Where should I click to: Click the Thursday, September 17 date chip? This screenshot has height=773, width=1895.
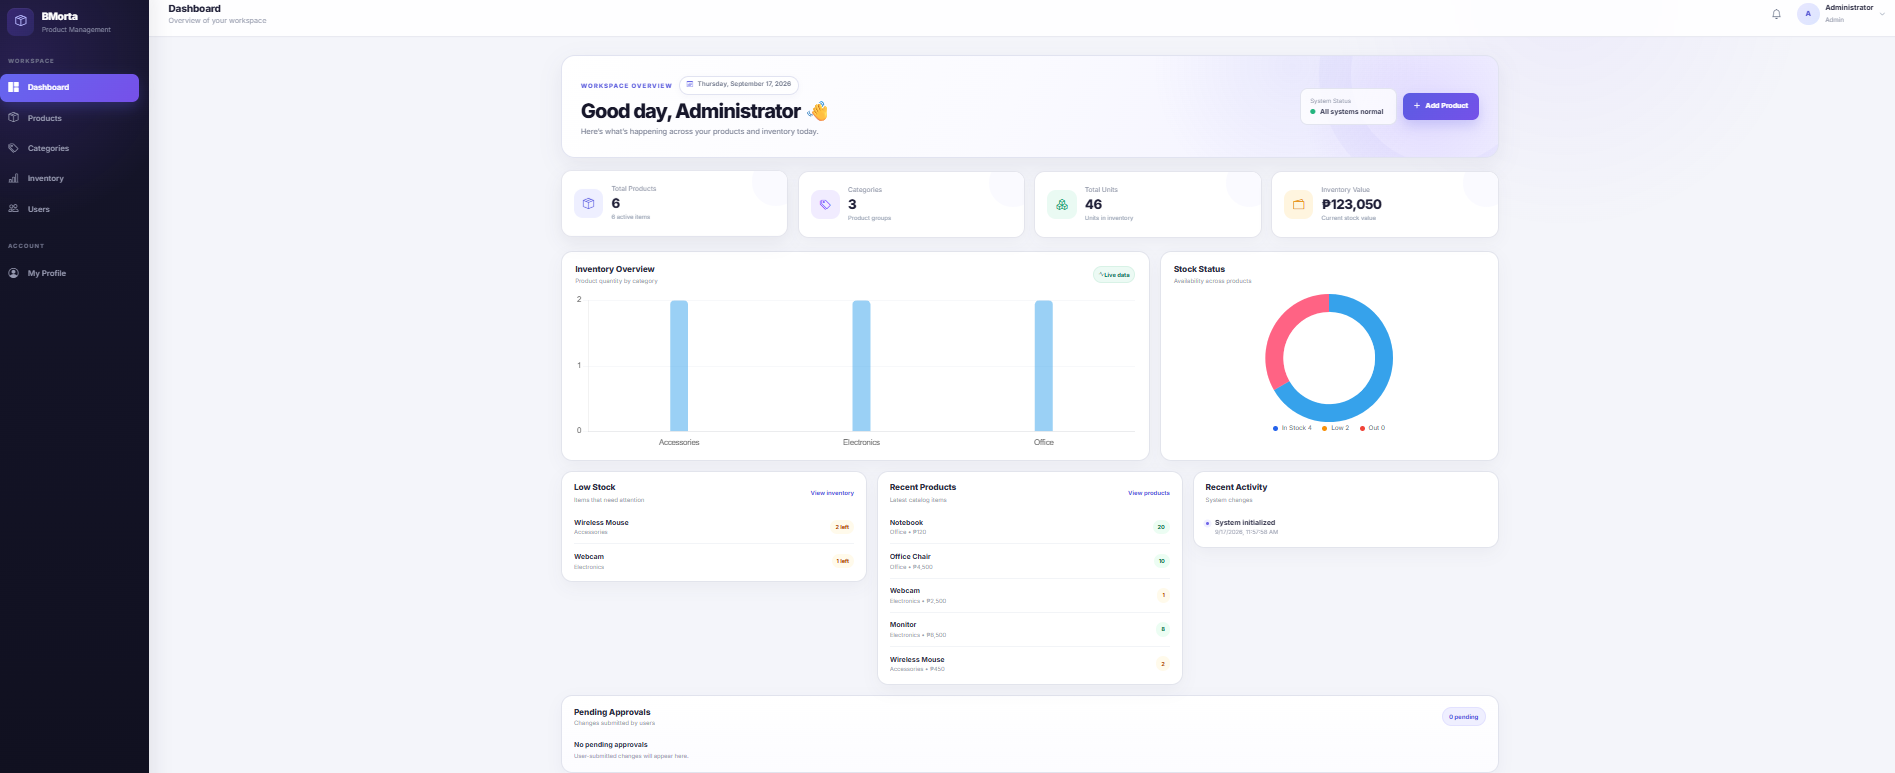(739, 84)
